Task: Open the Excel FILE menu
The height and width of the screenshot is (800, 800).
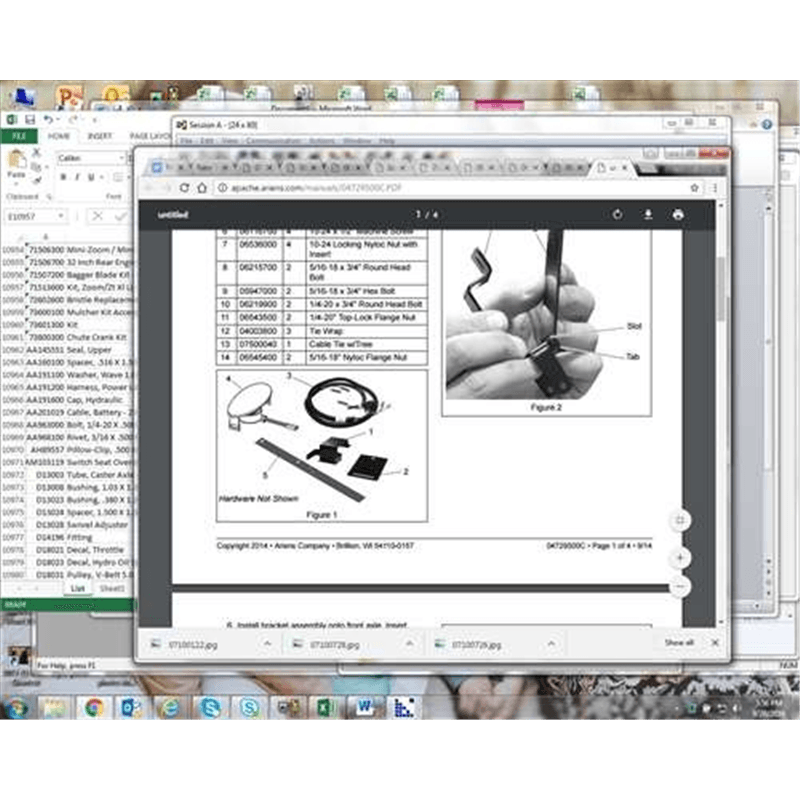Action: [18, 136]
